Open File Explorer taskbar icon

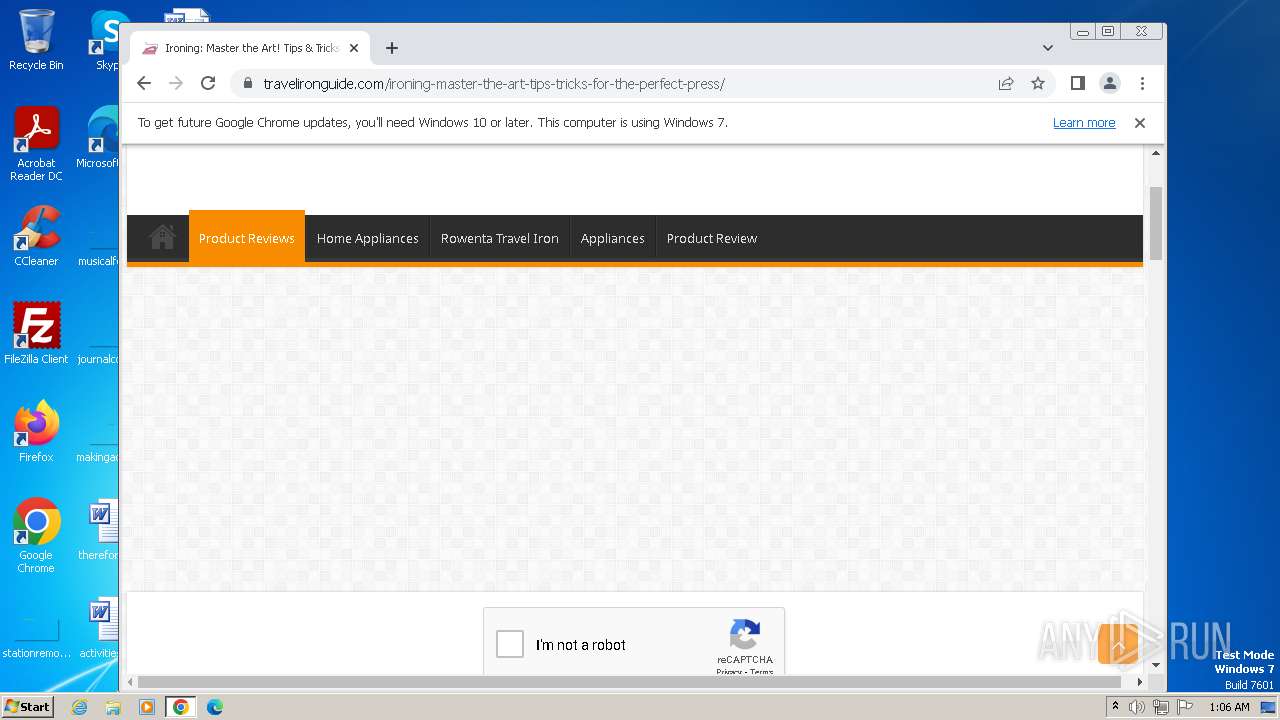tap(113, 707)
